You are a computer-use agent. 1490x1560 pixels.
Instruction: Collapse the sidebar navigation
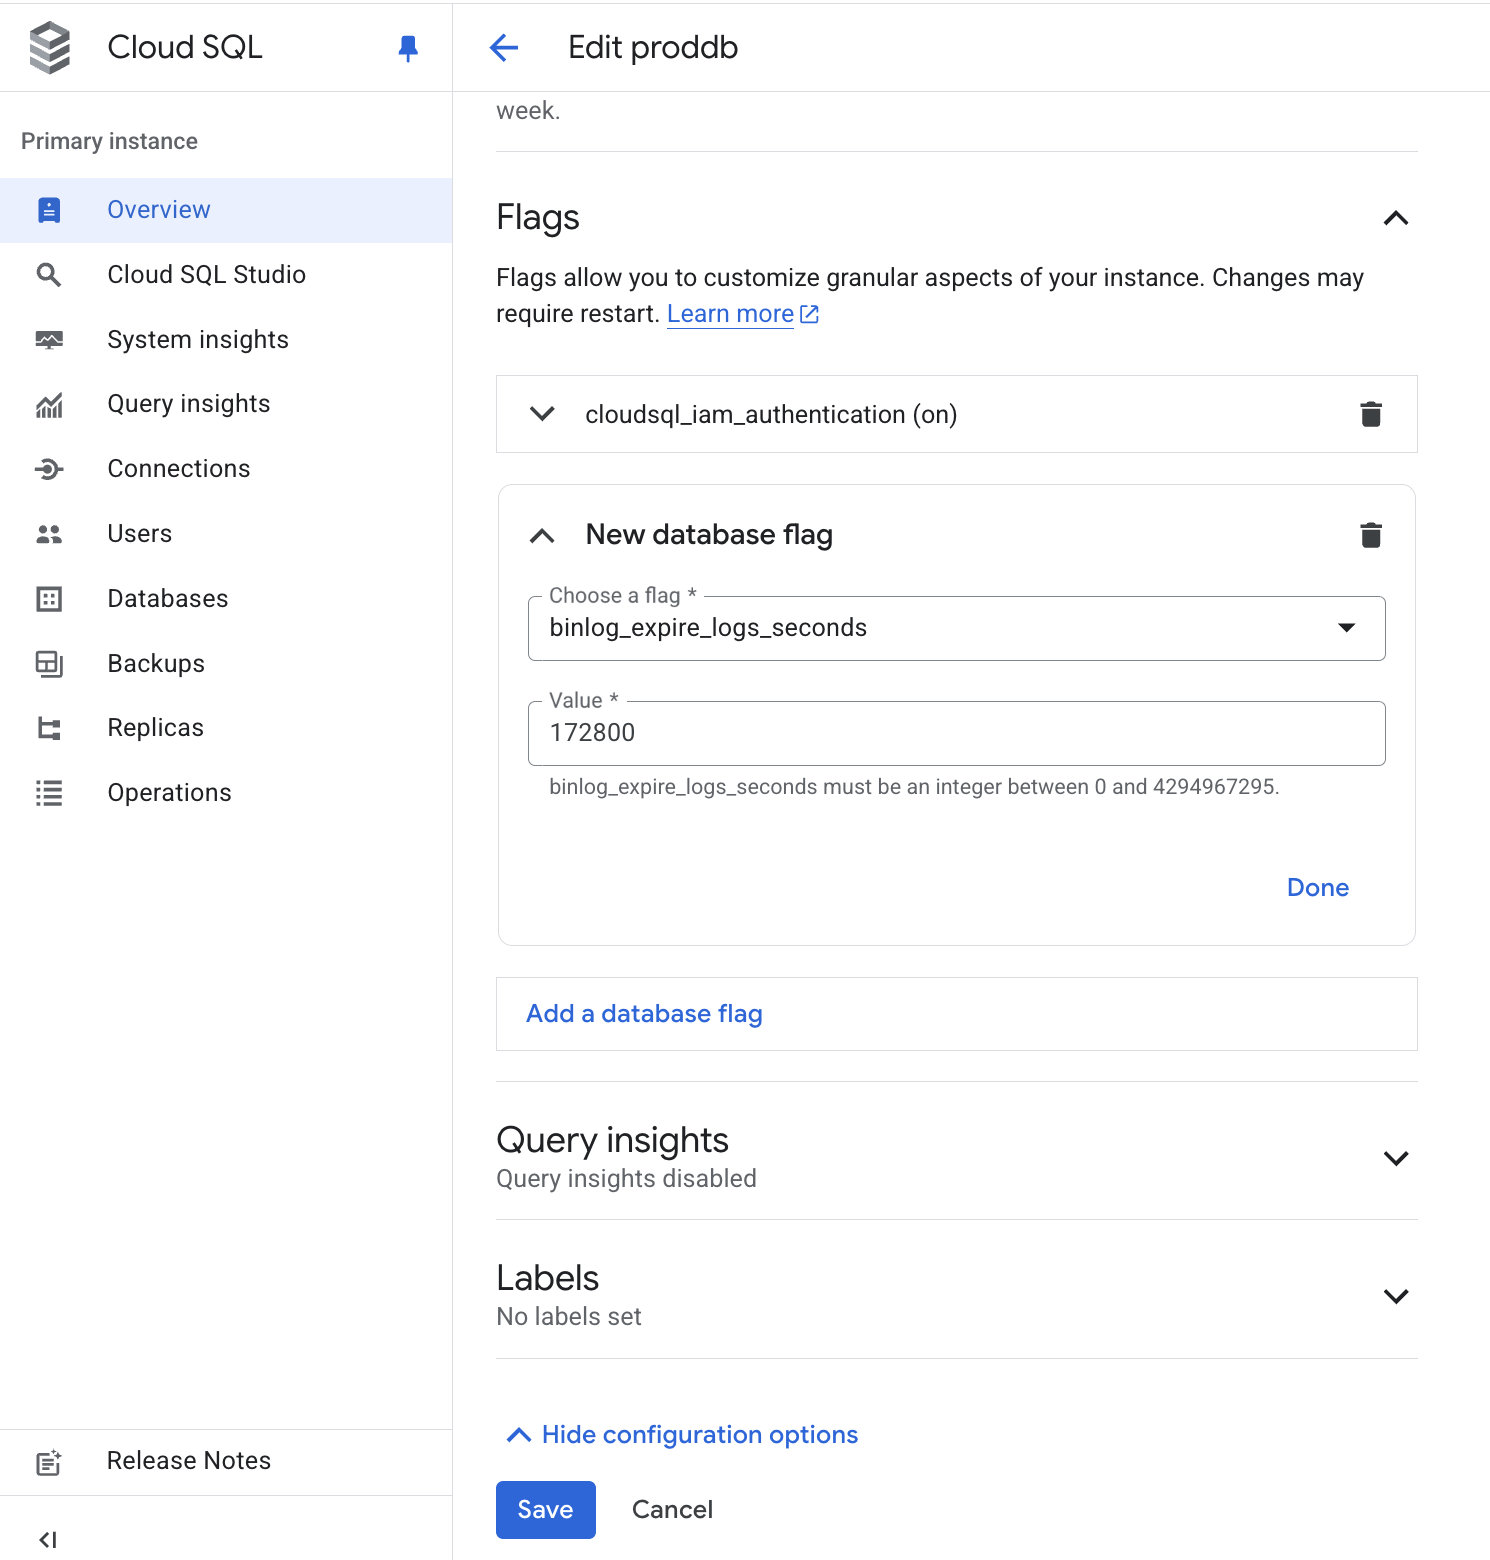49,1538
